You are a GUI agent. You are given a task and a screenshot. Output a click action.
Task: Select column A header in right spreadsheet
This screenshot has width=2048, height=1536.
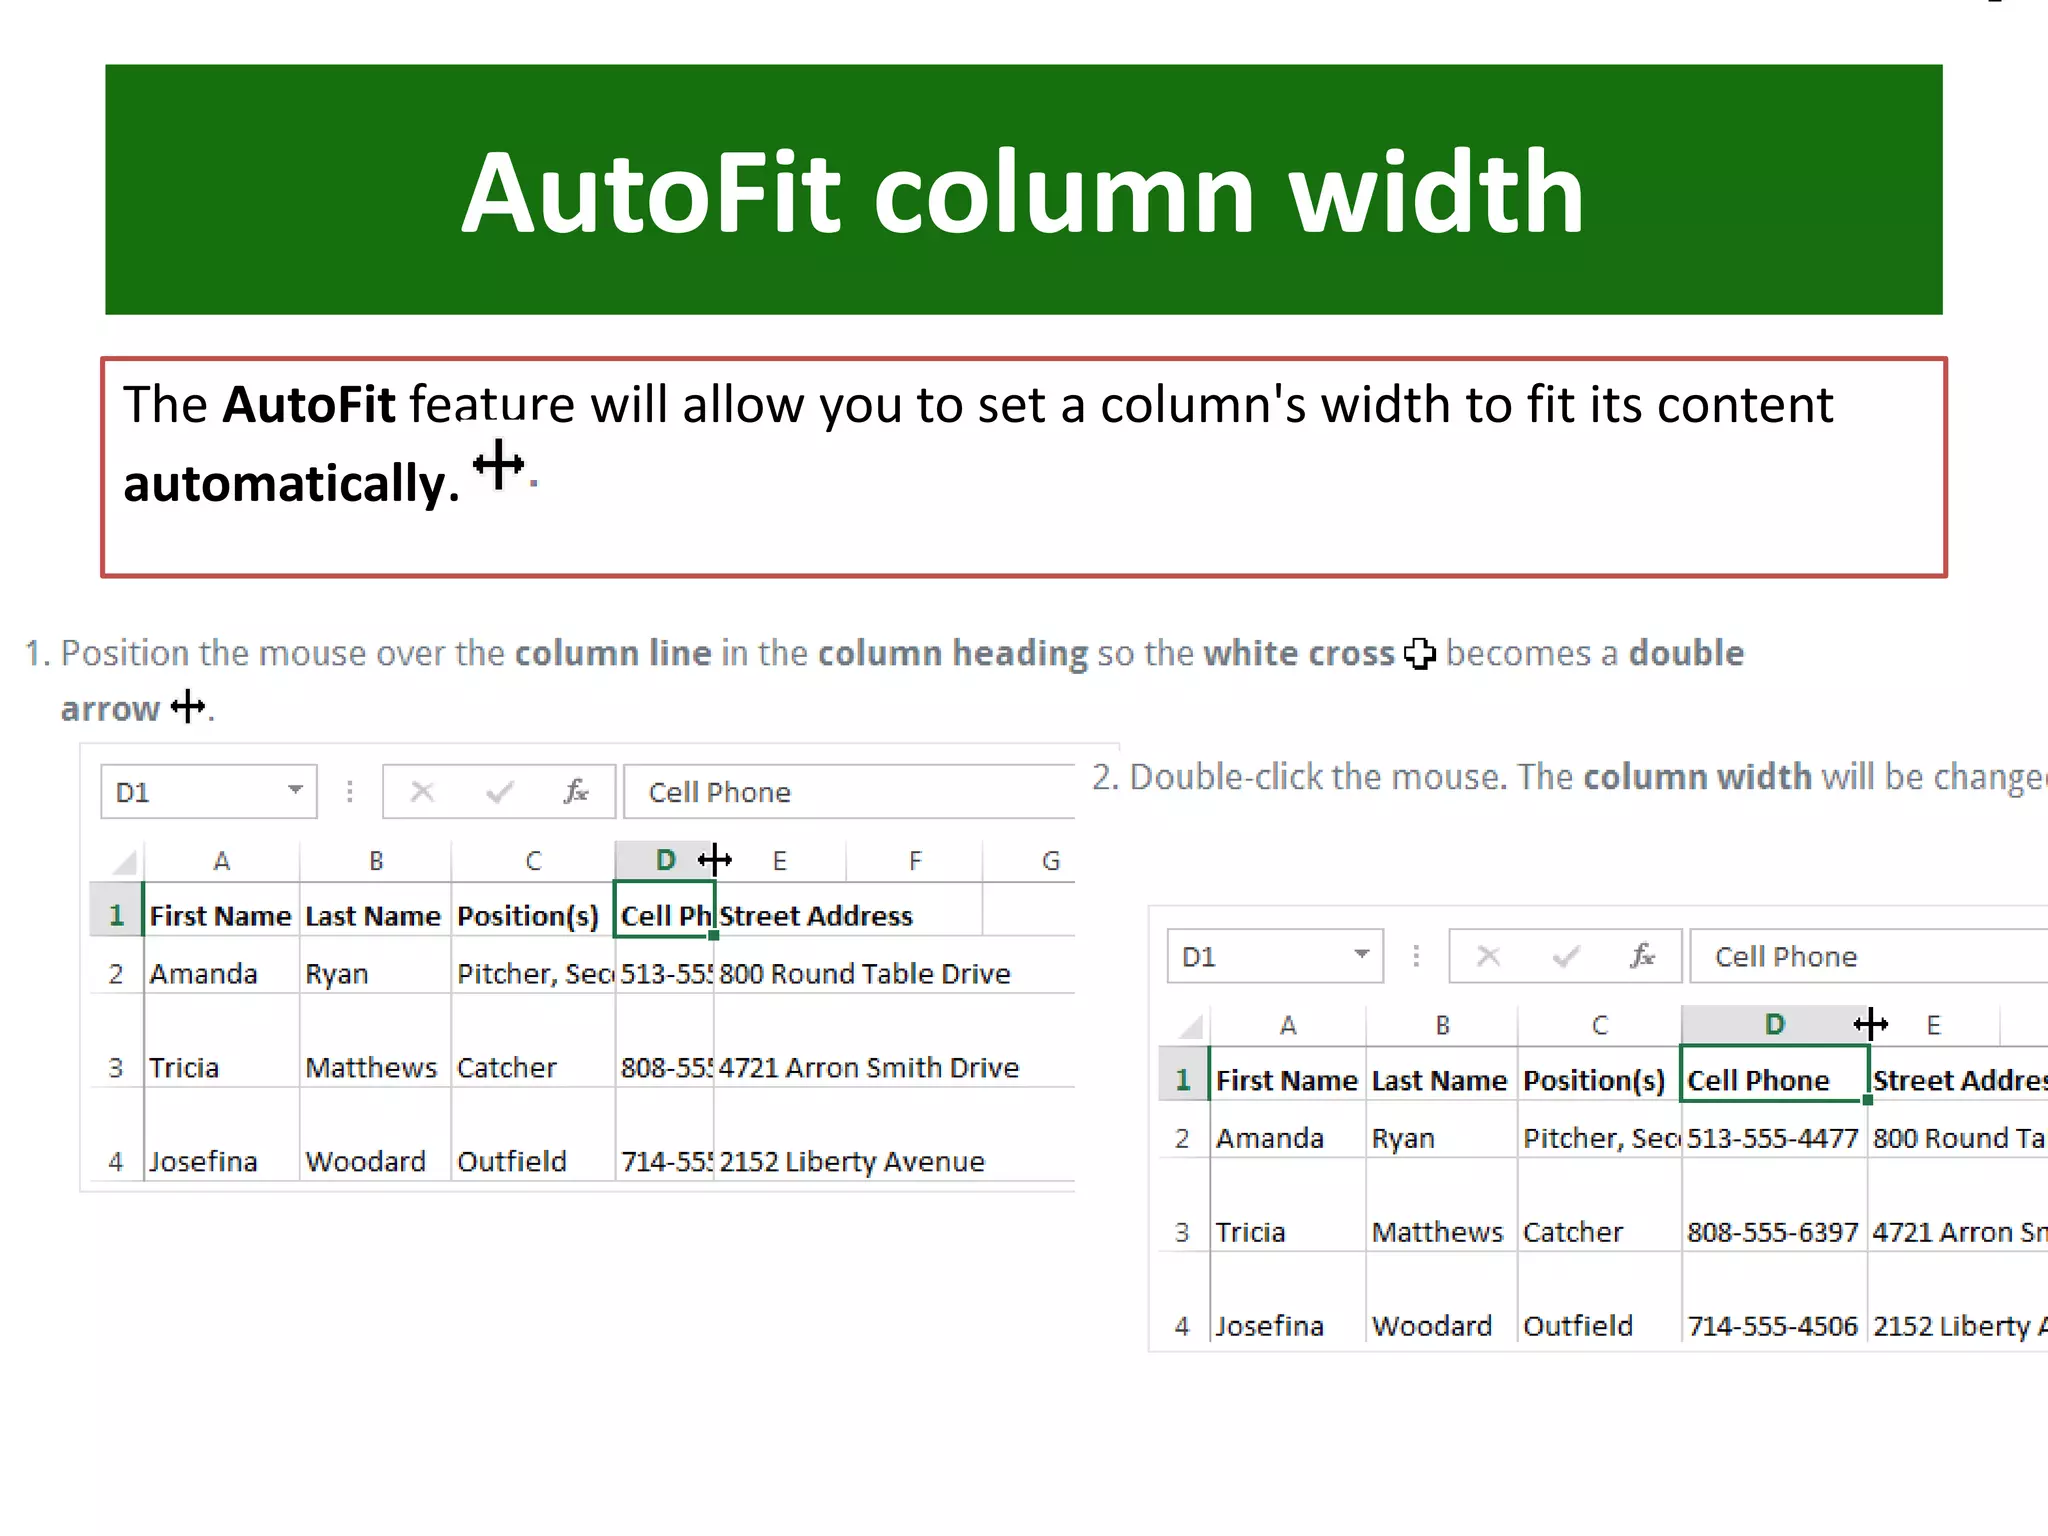tap(1288, 1025)
